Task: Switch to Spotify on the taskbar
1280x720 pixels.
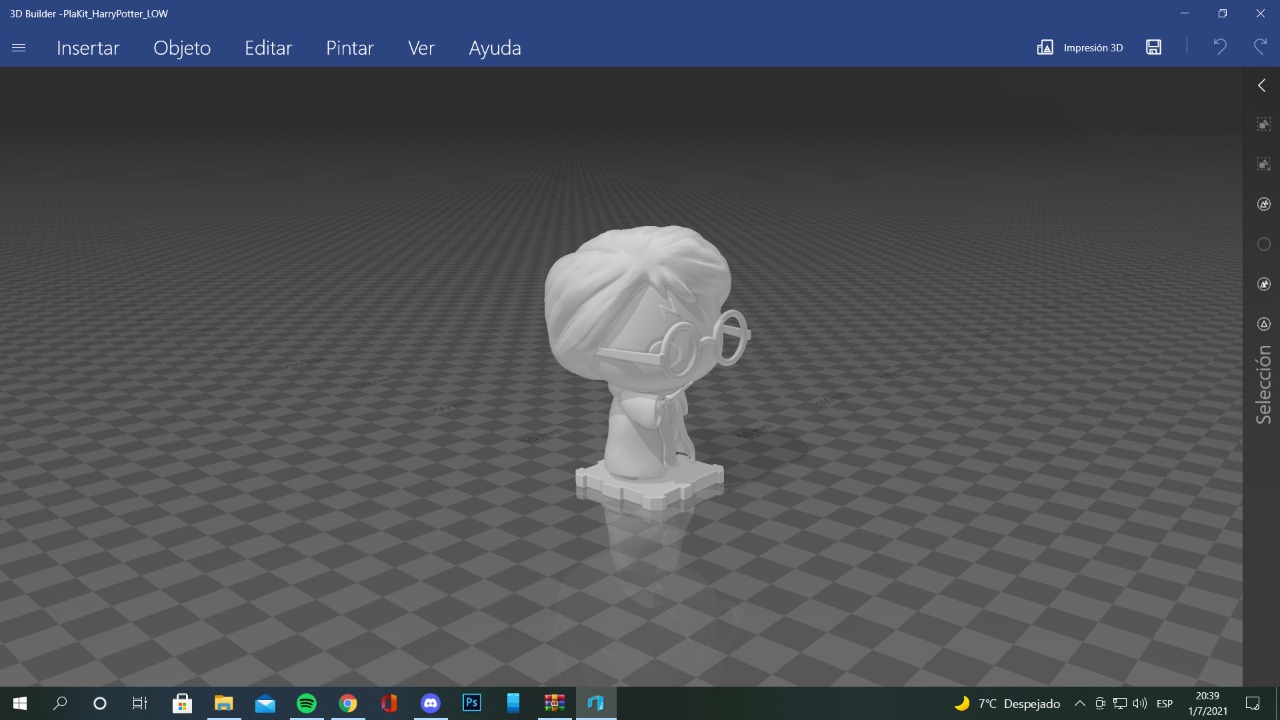Action: [x=306, y=704]
